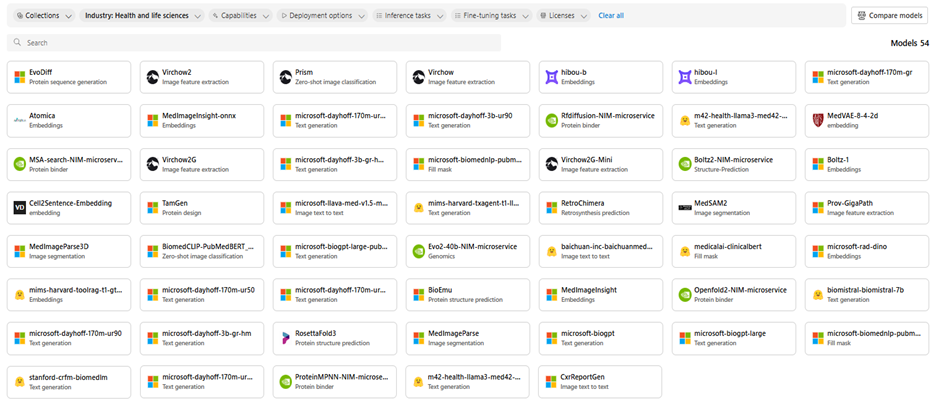This screenshot has height=408, width=936.
Task: Open the MedImageParse3D model card
Action: click(x=69, y=251)
